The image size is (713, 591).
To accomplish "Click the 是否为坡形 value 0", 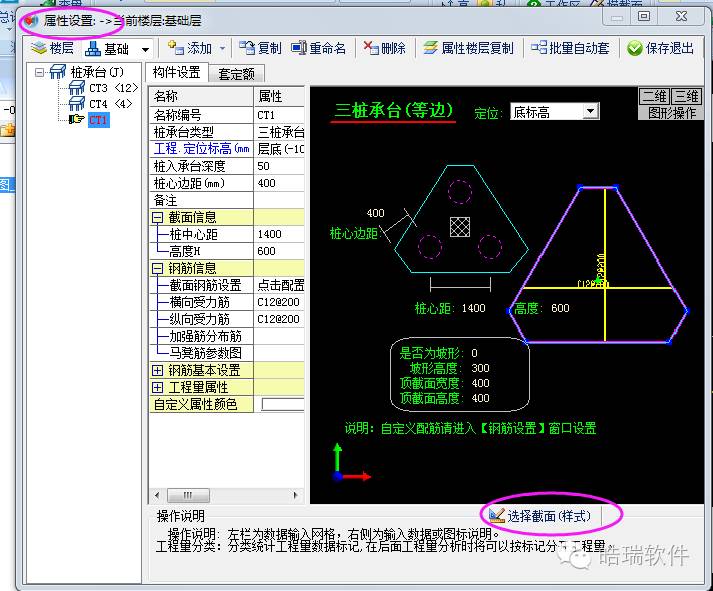I will coord(474,353).
